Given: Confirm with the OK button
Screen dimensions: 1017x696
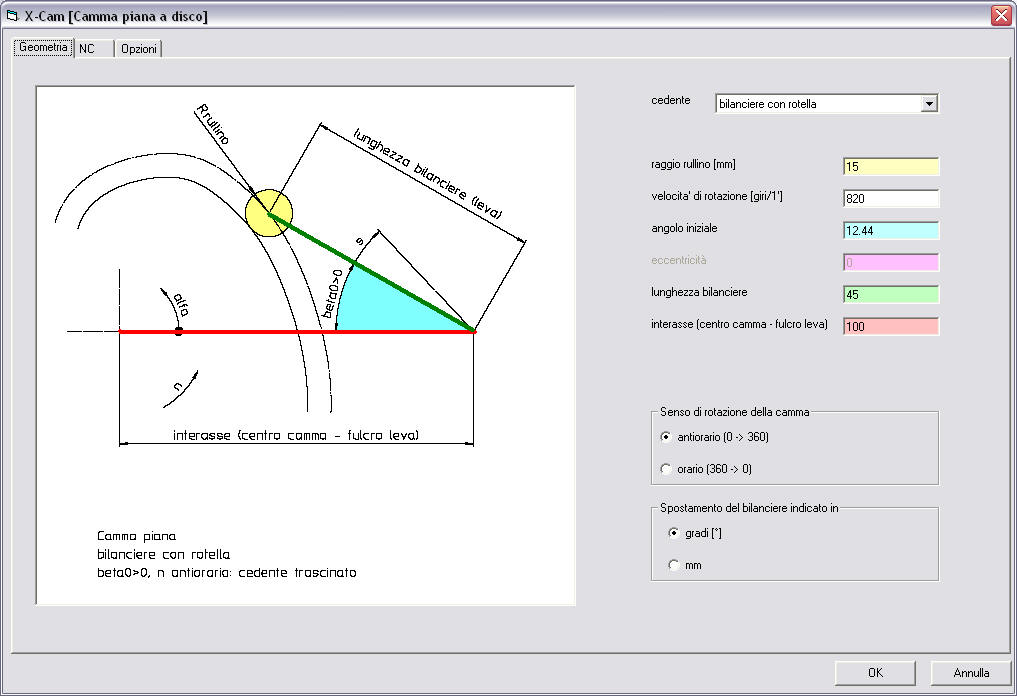Looking at the screenshot, I should [875, 673].
